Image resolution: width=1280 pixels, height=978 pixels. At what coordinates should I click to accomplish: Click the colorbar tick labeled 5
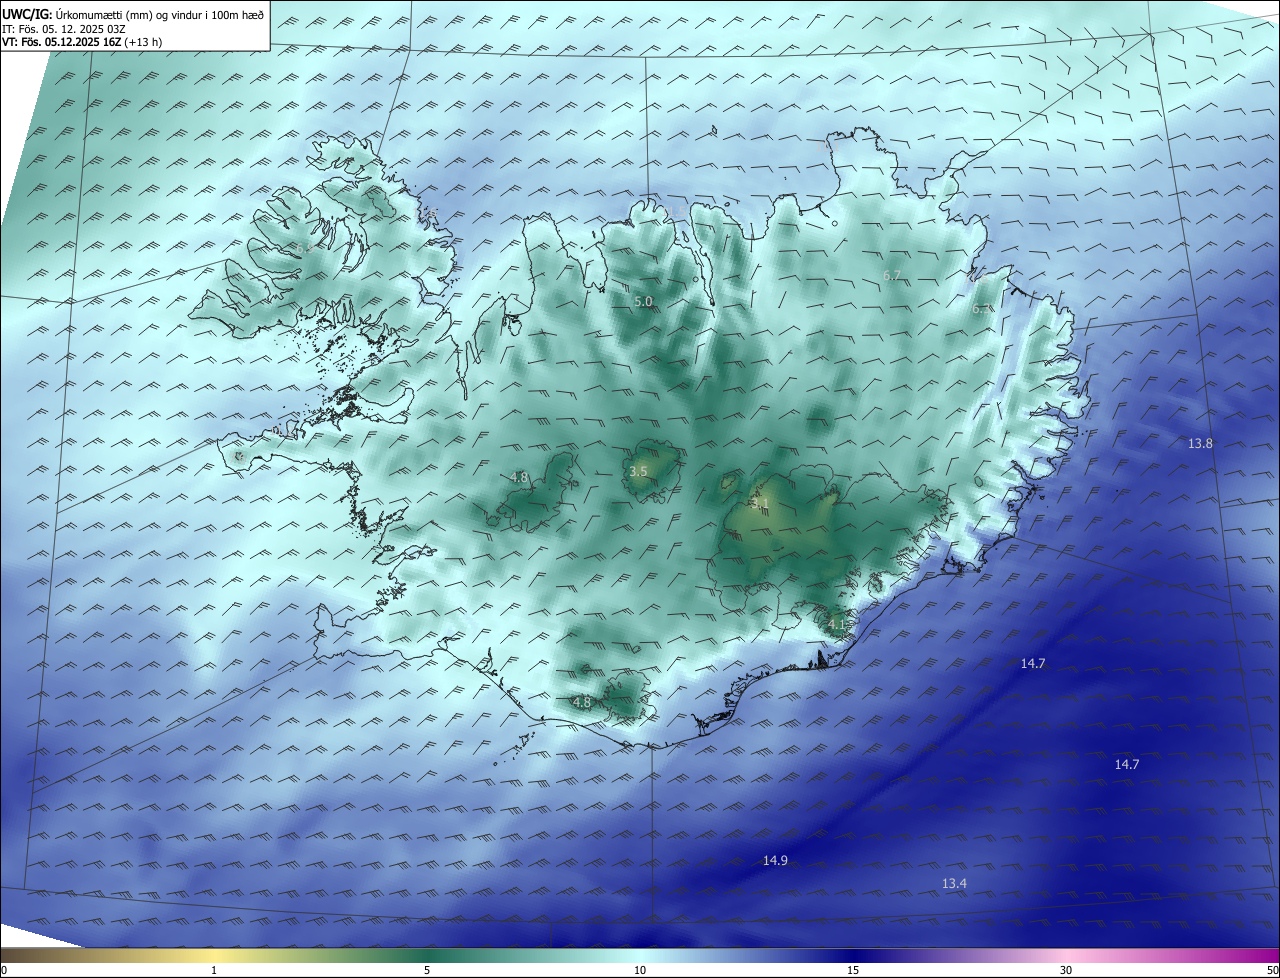click(x=427, y=970)
